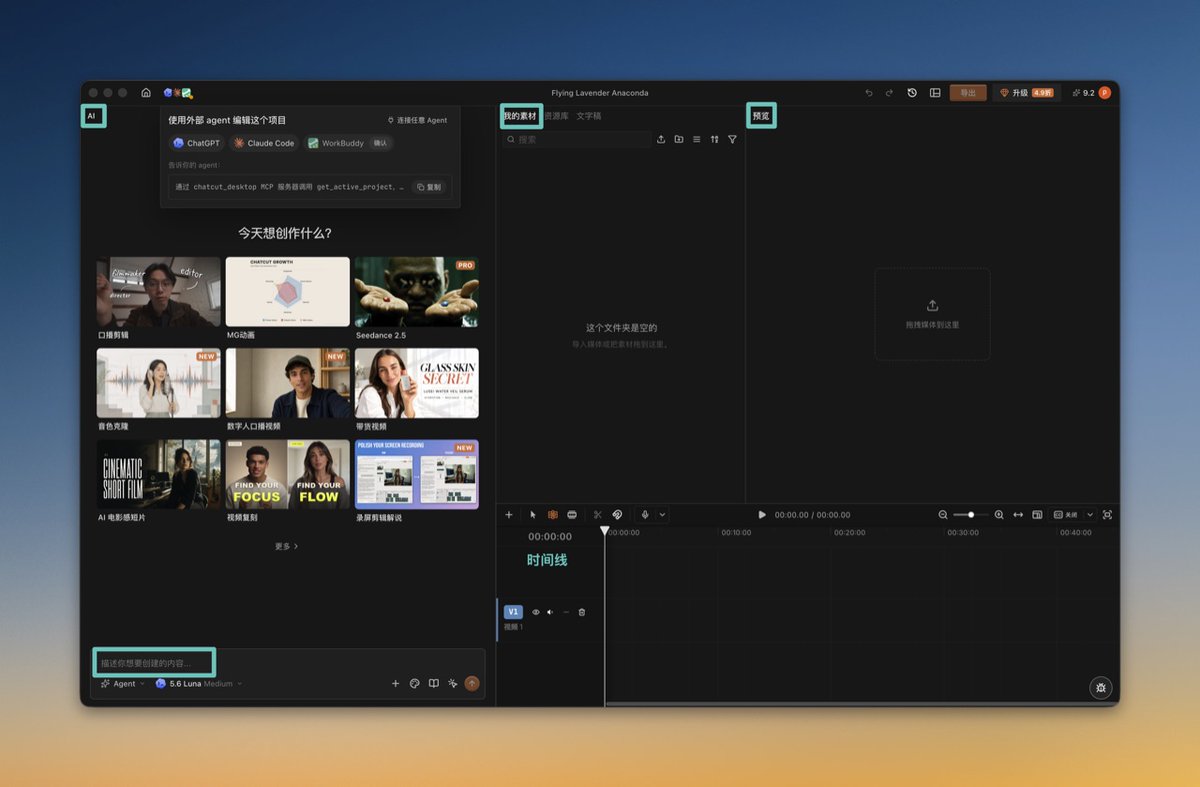
Task: Open the Agent mode dropdown
Action: click(123, 684)
